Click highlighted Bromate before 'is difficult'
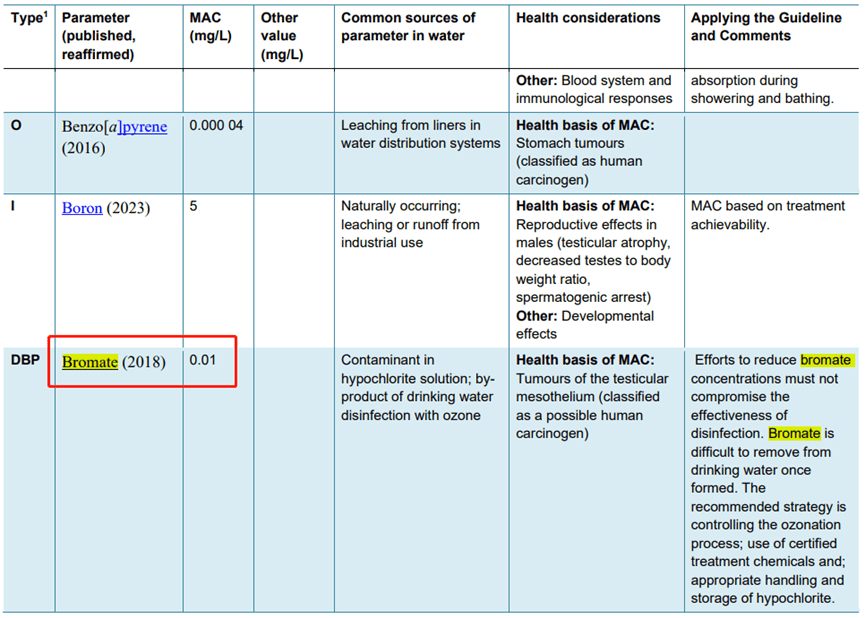 pyautogui.click(x=794, y=433)
